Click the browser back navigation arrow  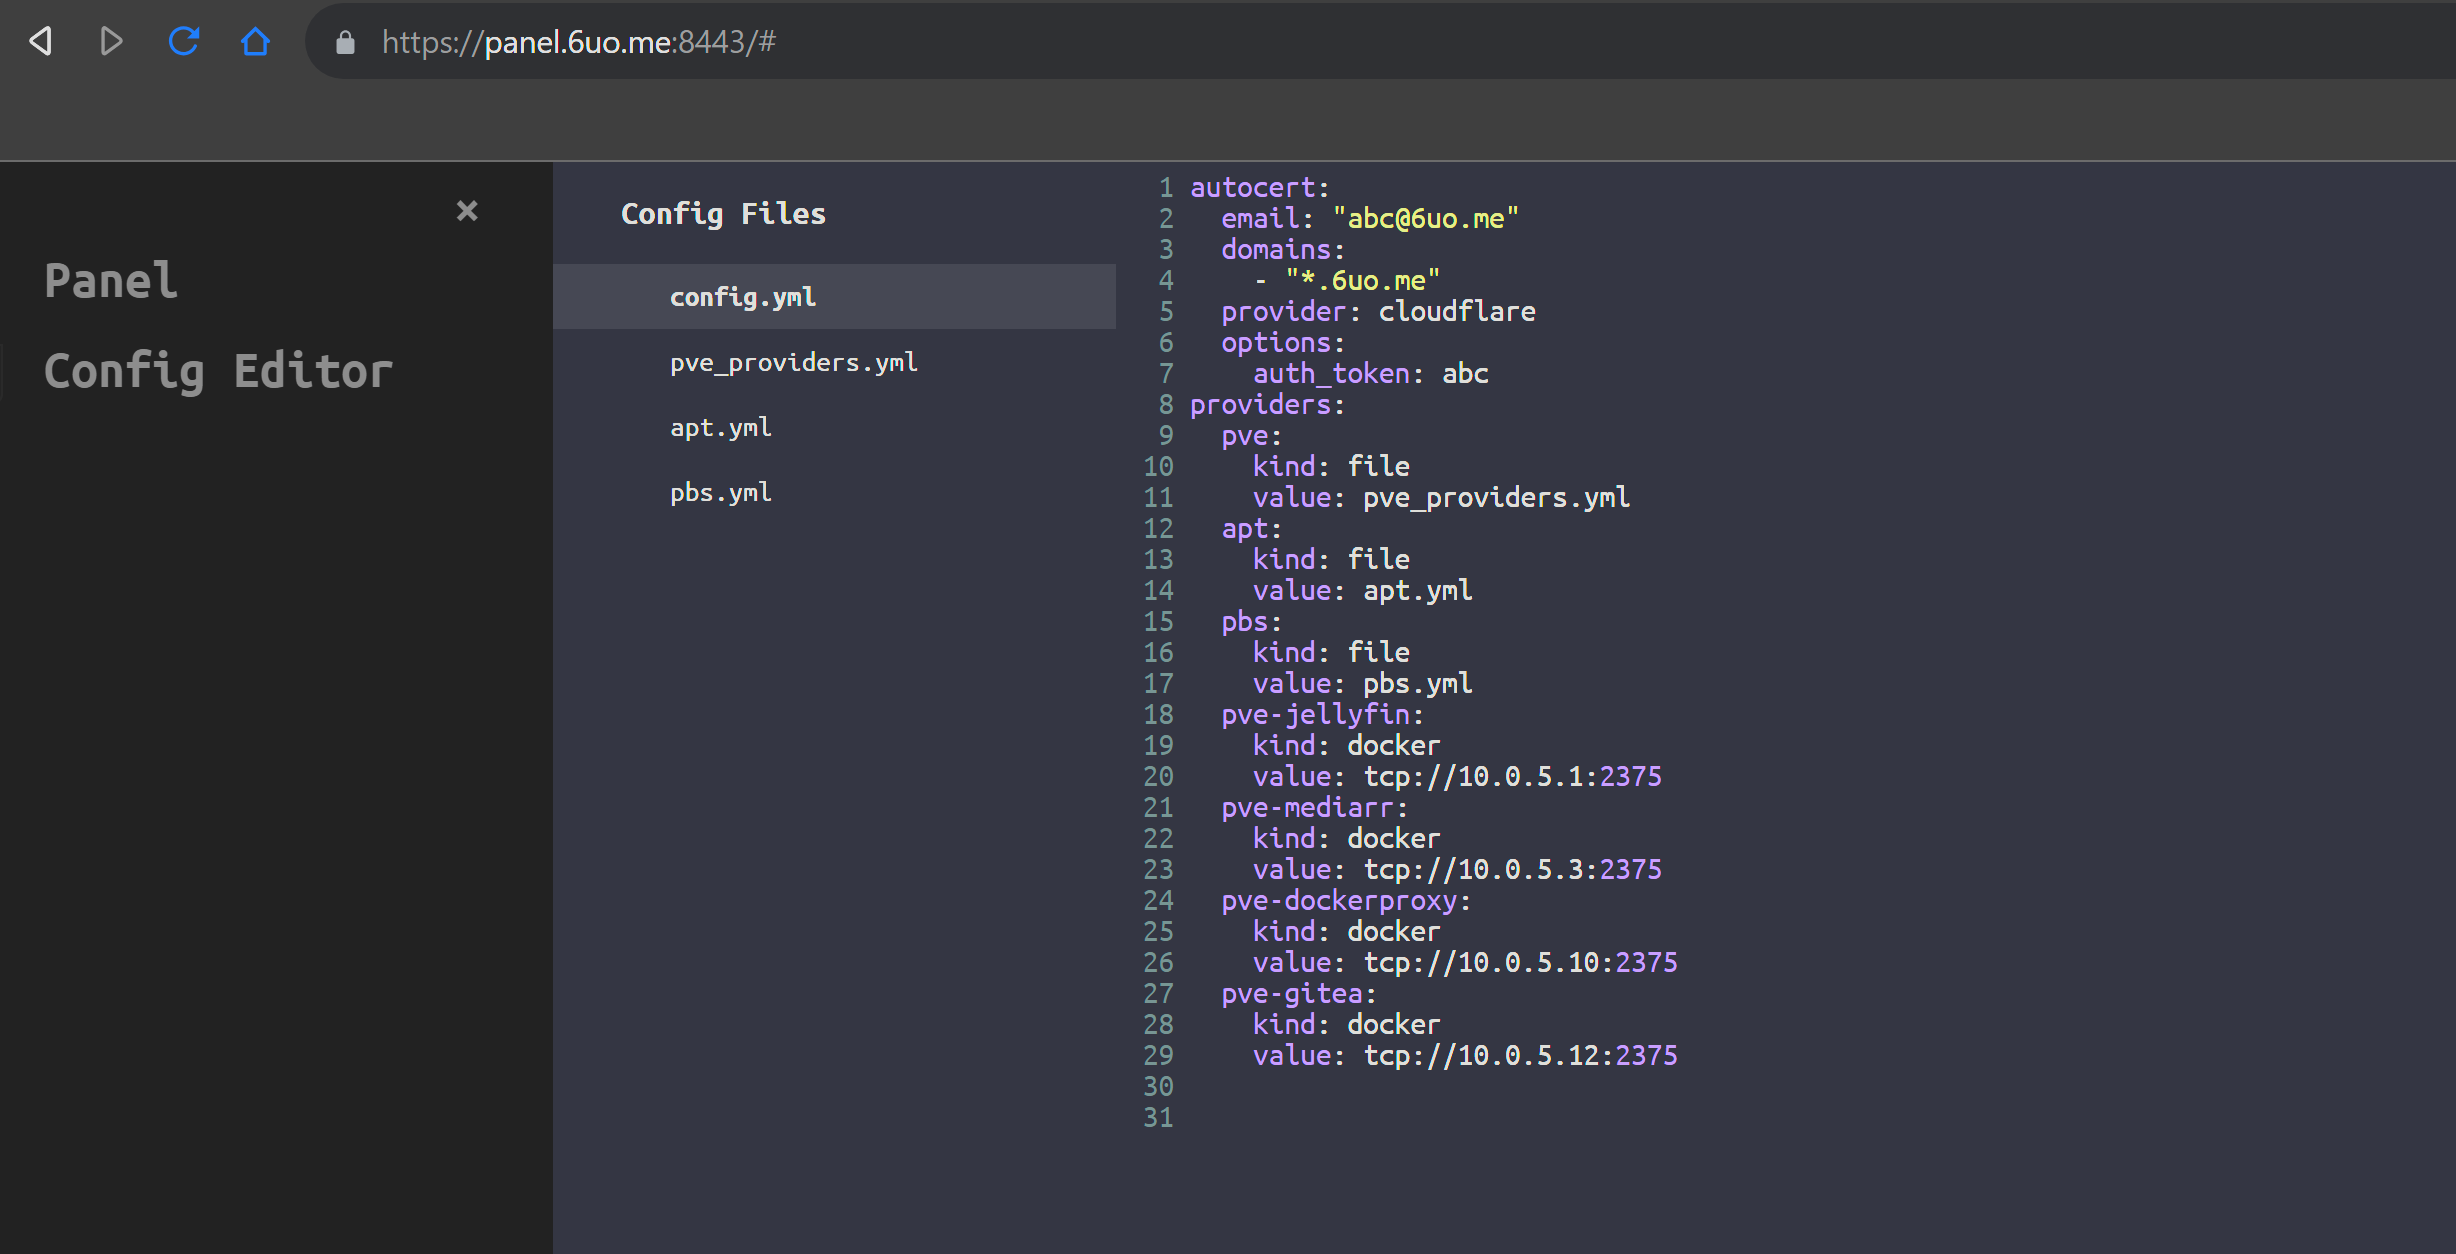(x=40, y=42)
